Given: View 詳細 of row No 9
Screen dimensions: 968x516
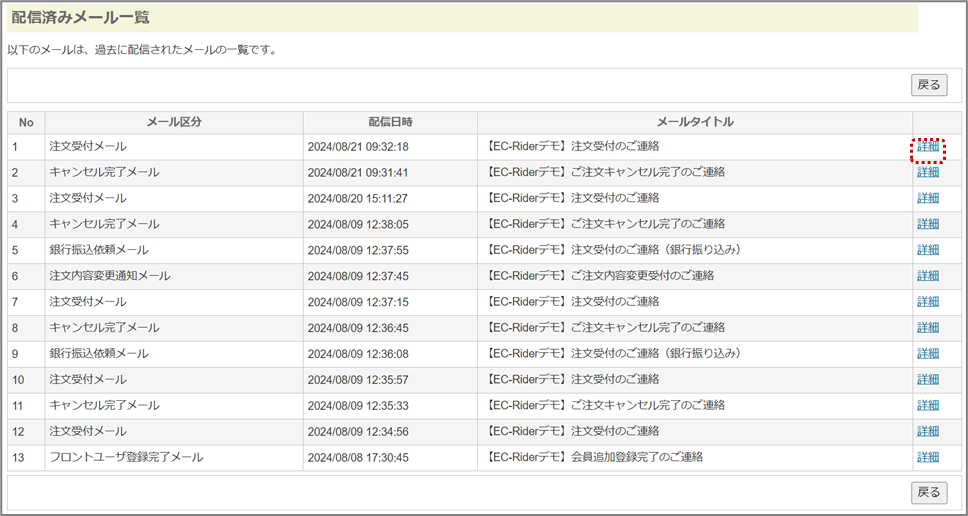Looking at the screenshot, I should pos(928,354).
